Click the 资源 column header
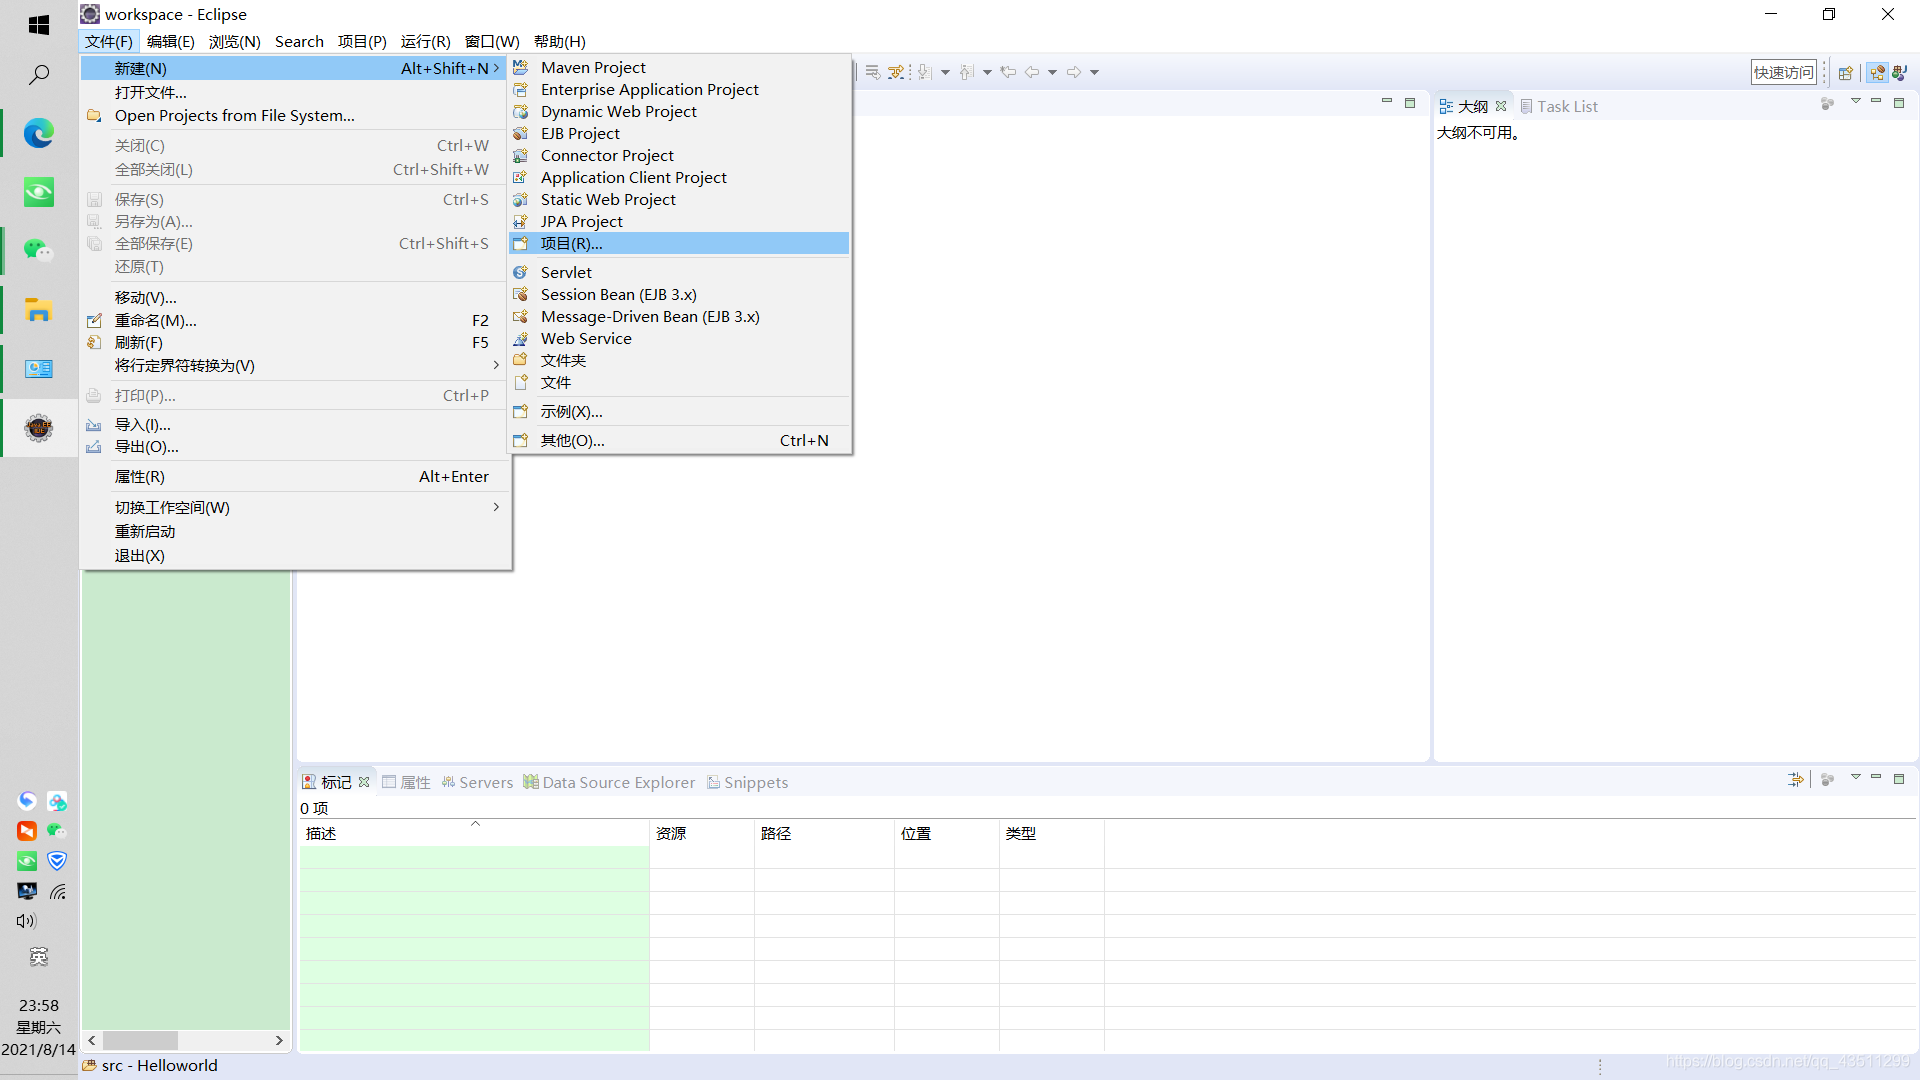1920x1080 pixels. click(x=702, y=833)
